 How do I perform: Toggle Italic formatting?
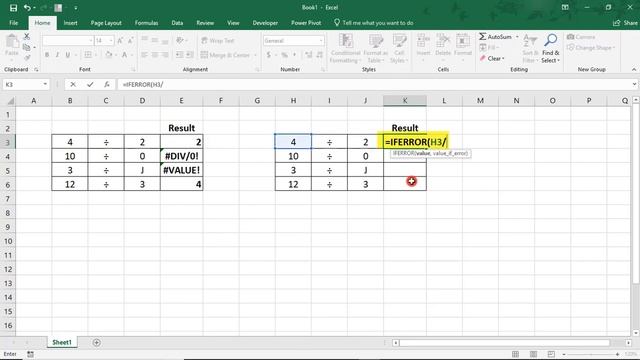[57, 55]
